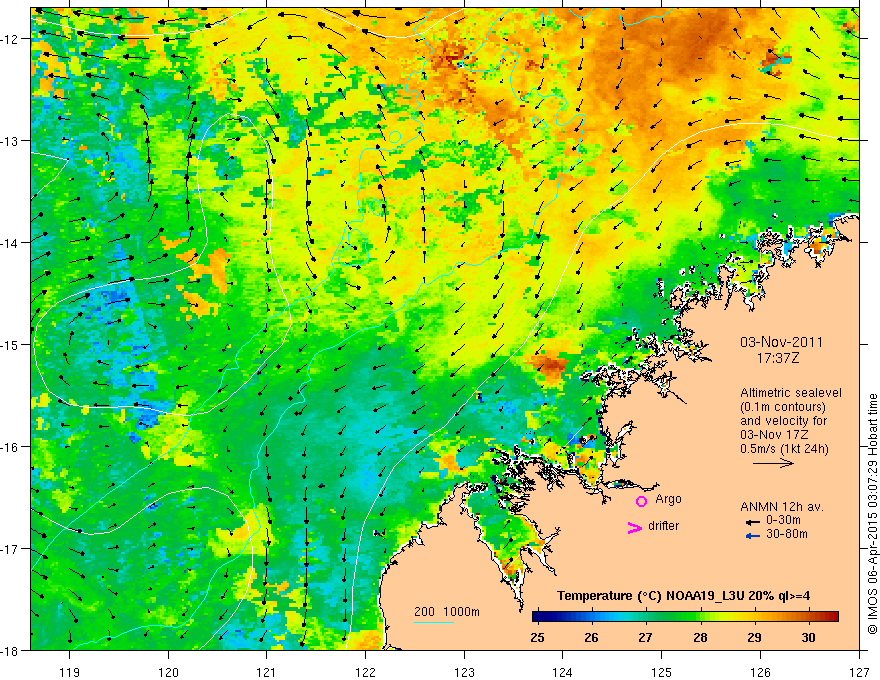
Task: Click the '124' longitude axis label
Action: point(563,672)
